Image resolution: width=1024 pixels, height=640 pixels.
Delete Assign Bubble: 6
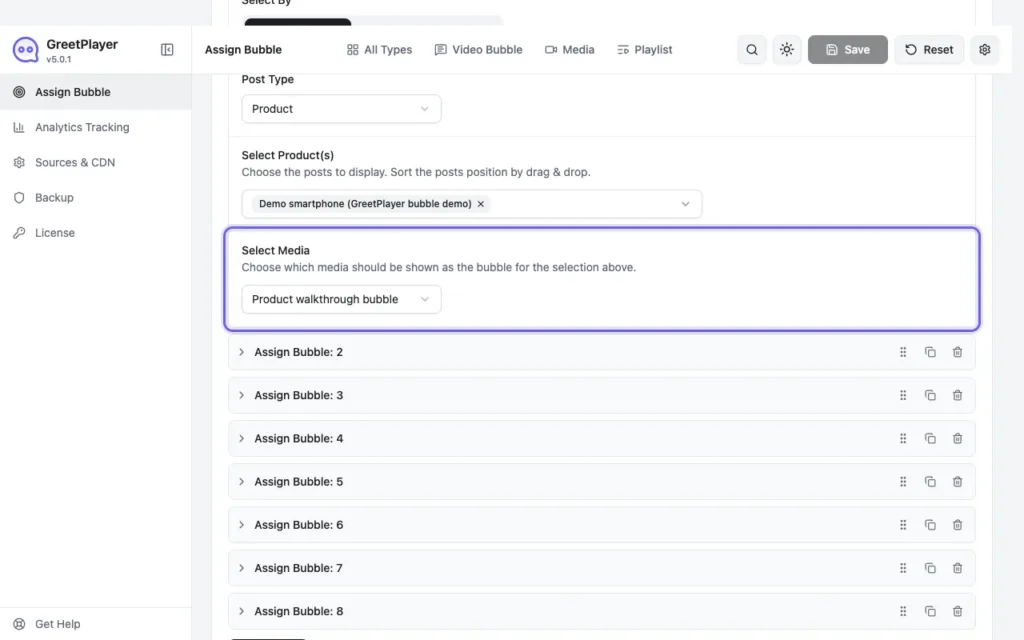(x=957, y=524)
